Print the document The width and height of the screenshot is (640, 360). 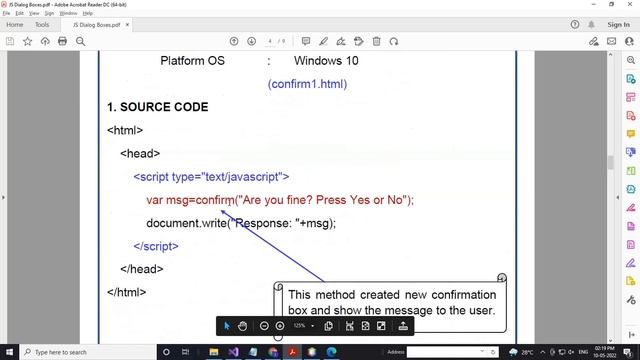tap(62, 41)
